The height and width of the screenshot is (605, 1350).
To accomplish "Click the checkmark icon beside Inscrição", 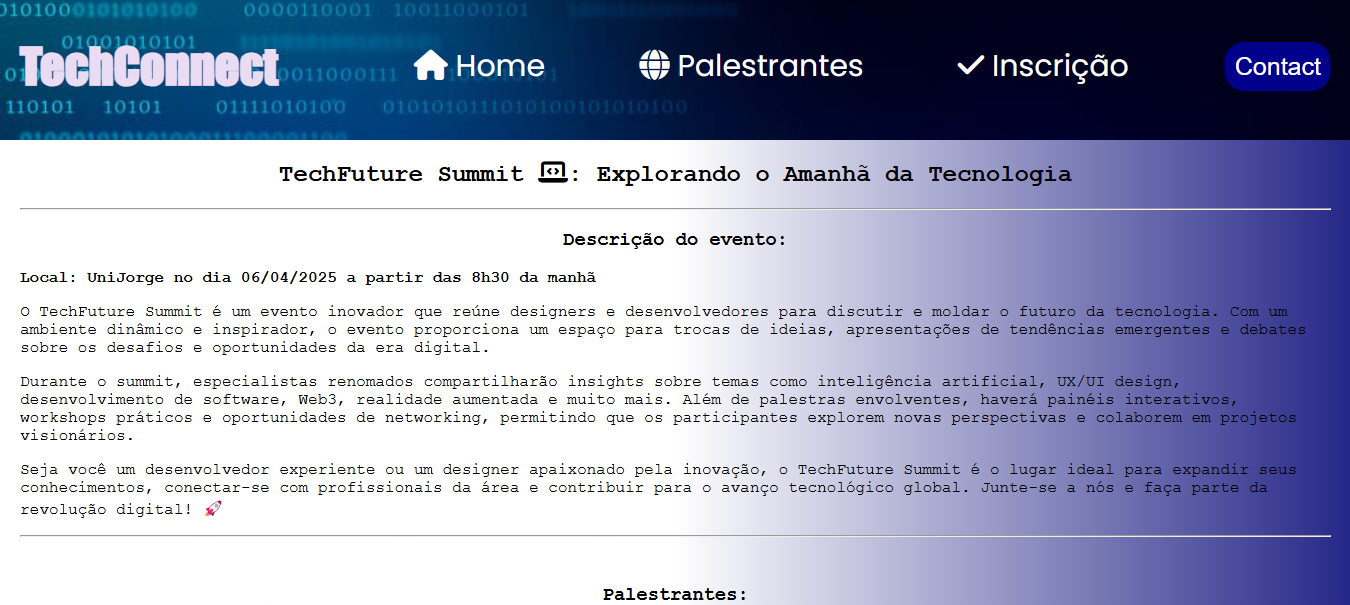I will (x=970, y=65).
